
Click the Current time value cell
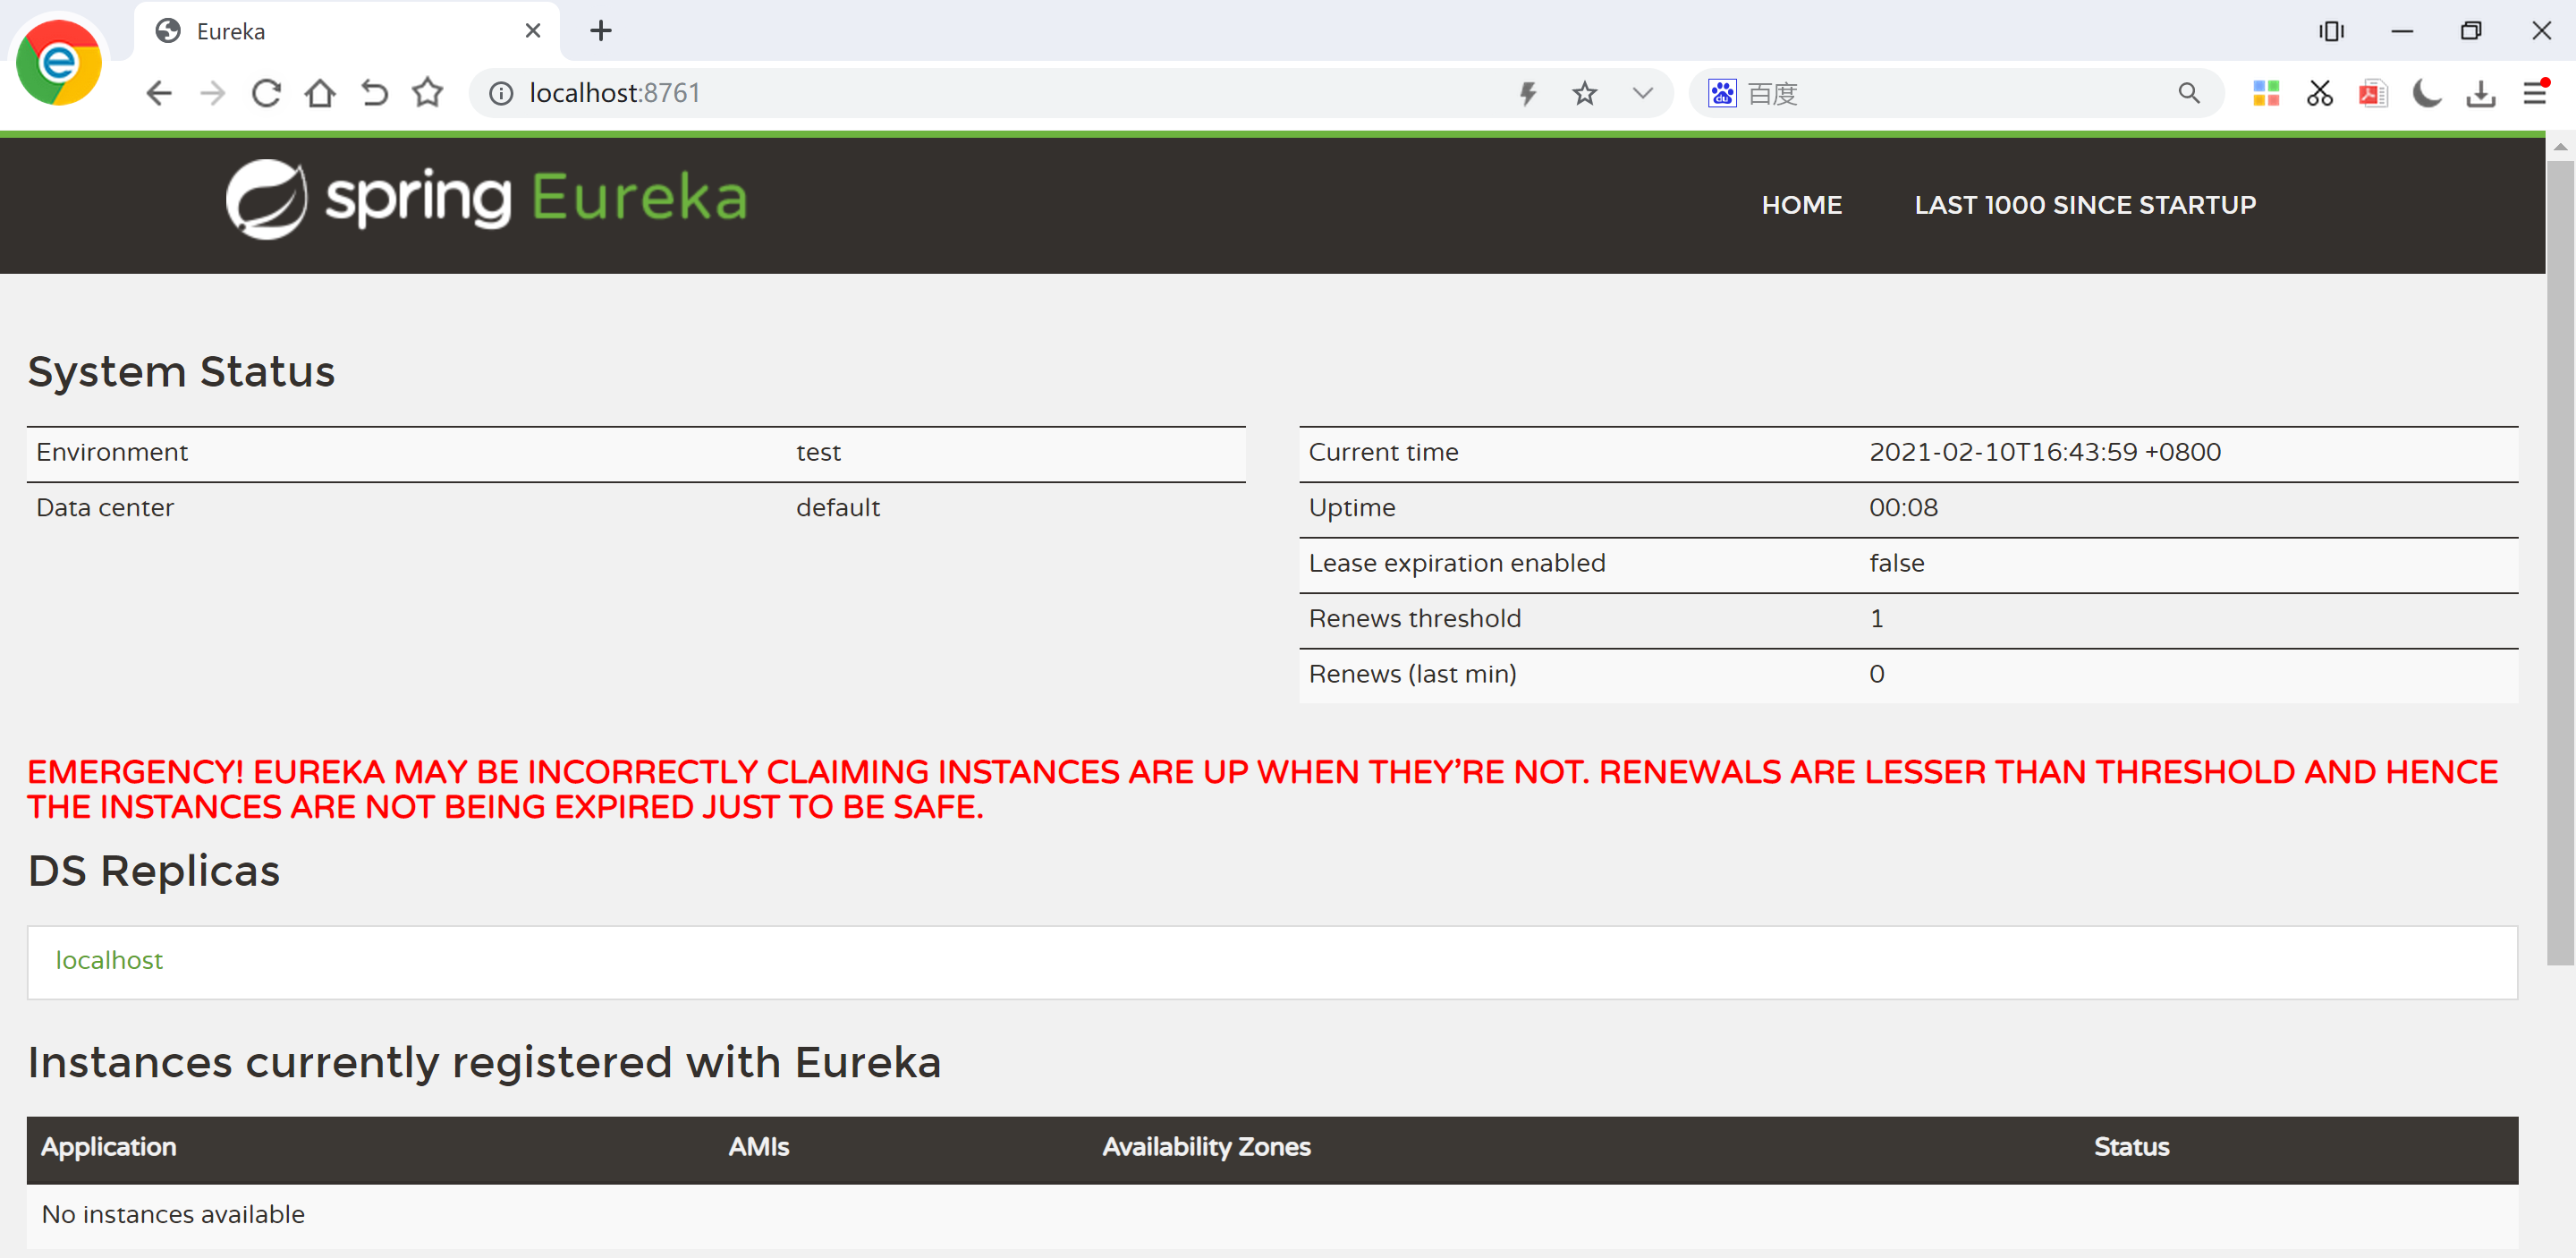pos(2044,453)
